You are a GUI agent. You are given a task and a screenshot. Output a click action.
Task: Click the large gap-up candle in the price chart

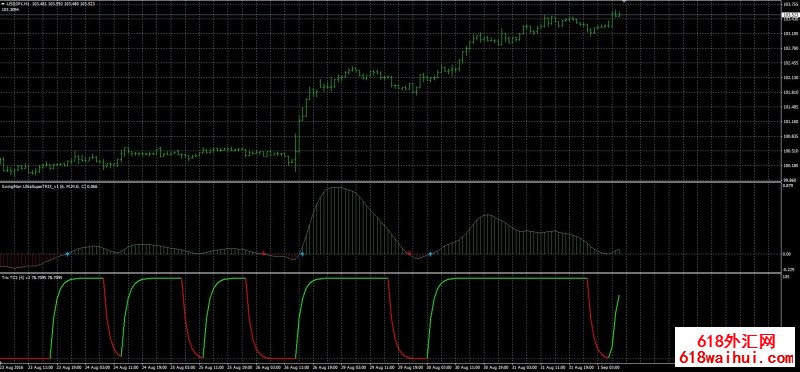click(296, 152)
